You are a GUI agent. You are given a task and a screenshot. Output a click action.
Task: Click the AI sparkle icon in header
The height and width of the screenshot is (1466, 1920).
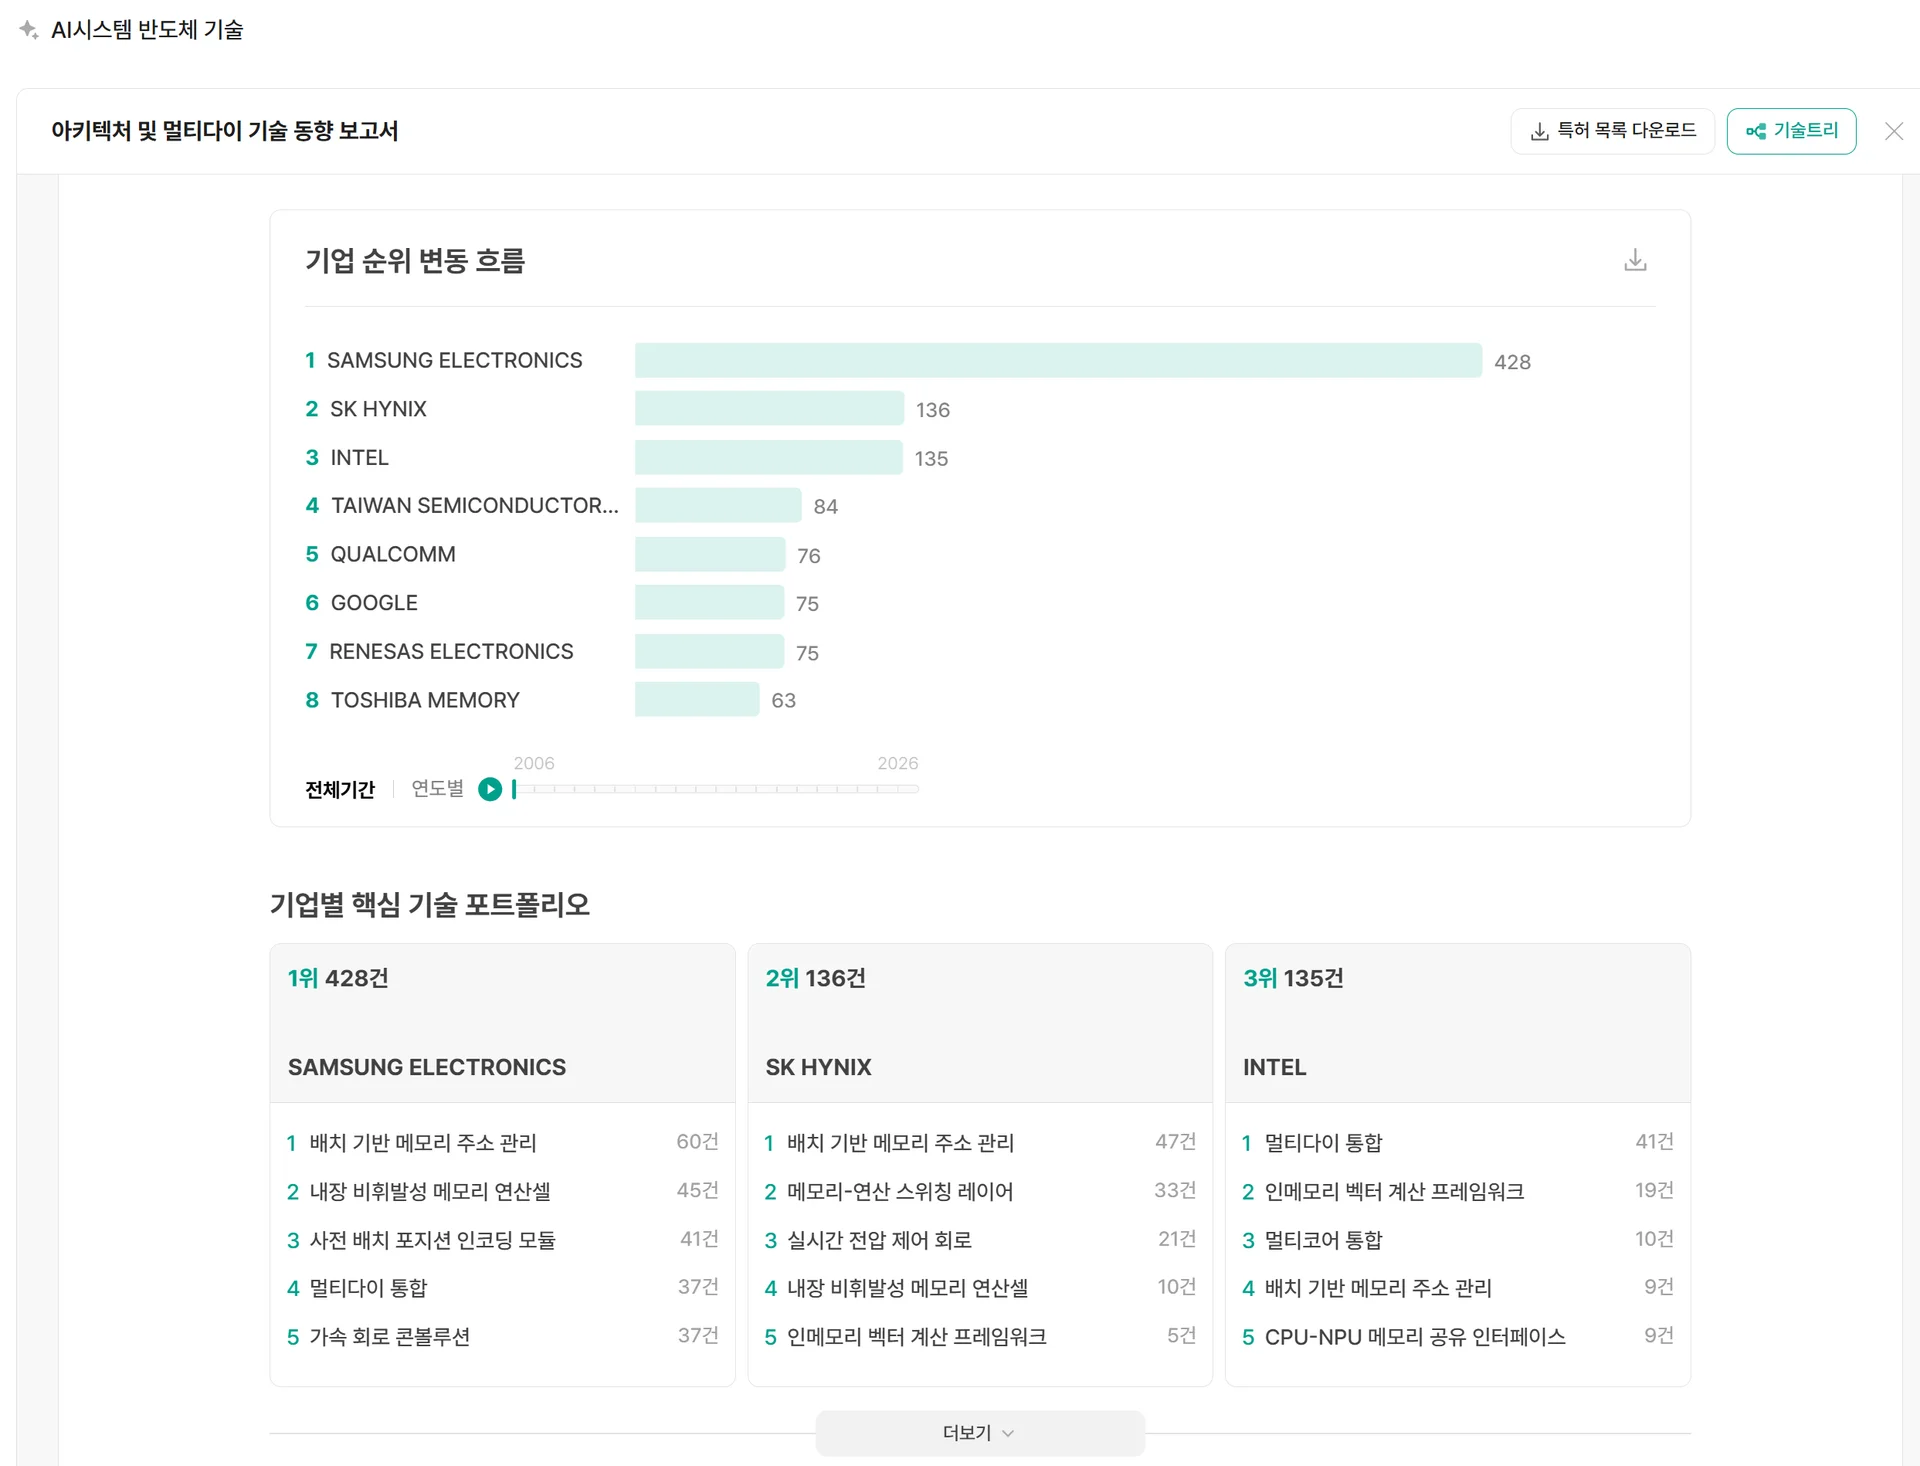tap(29, 30)
